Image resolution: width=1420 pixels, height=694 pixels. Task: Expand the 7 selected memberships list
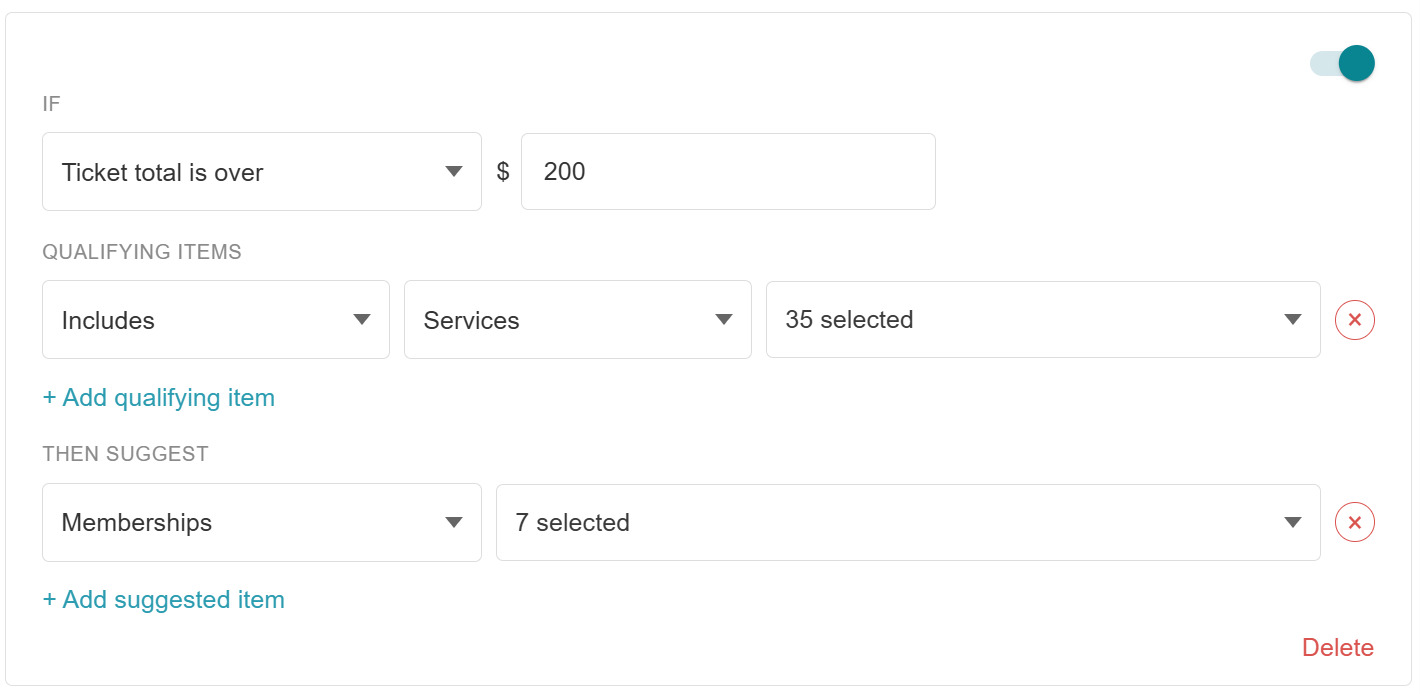click(908, 522)
